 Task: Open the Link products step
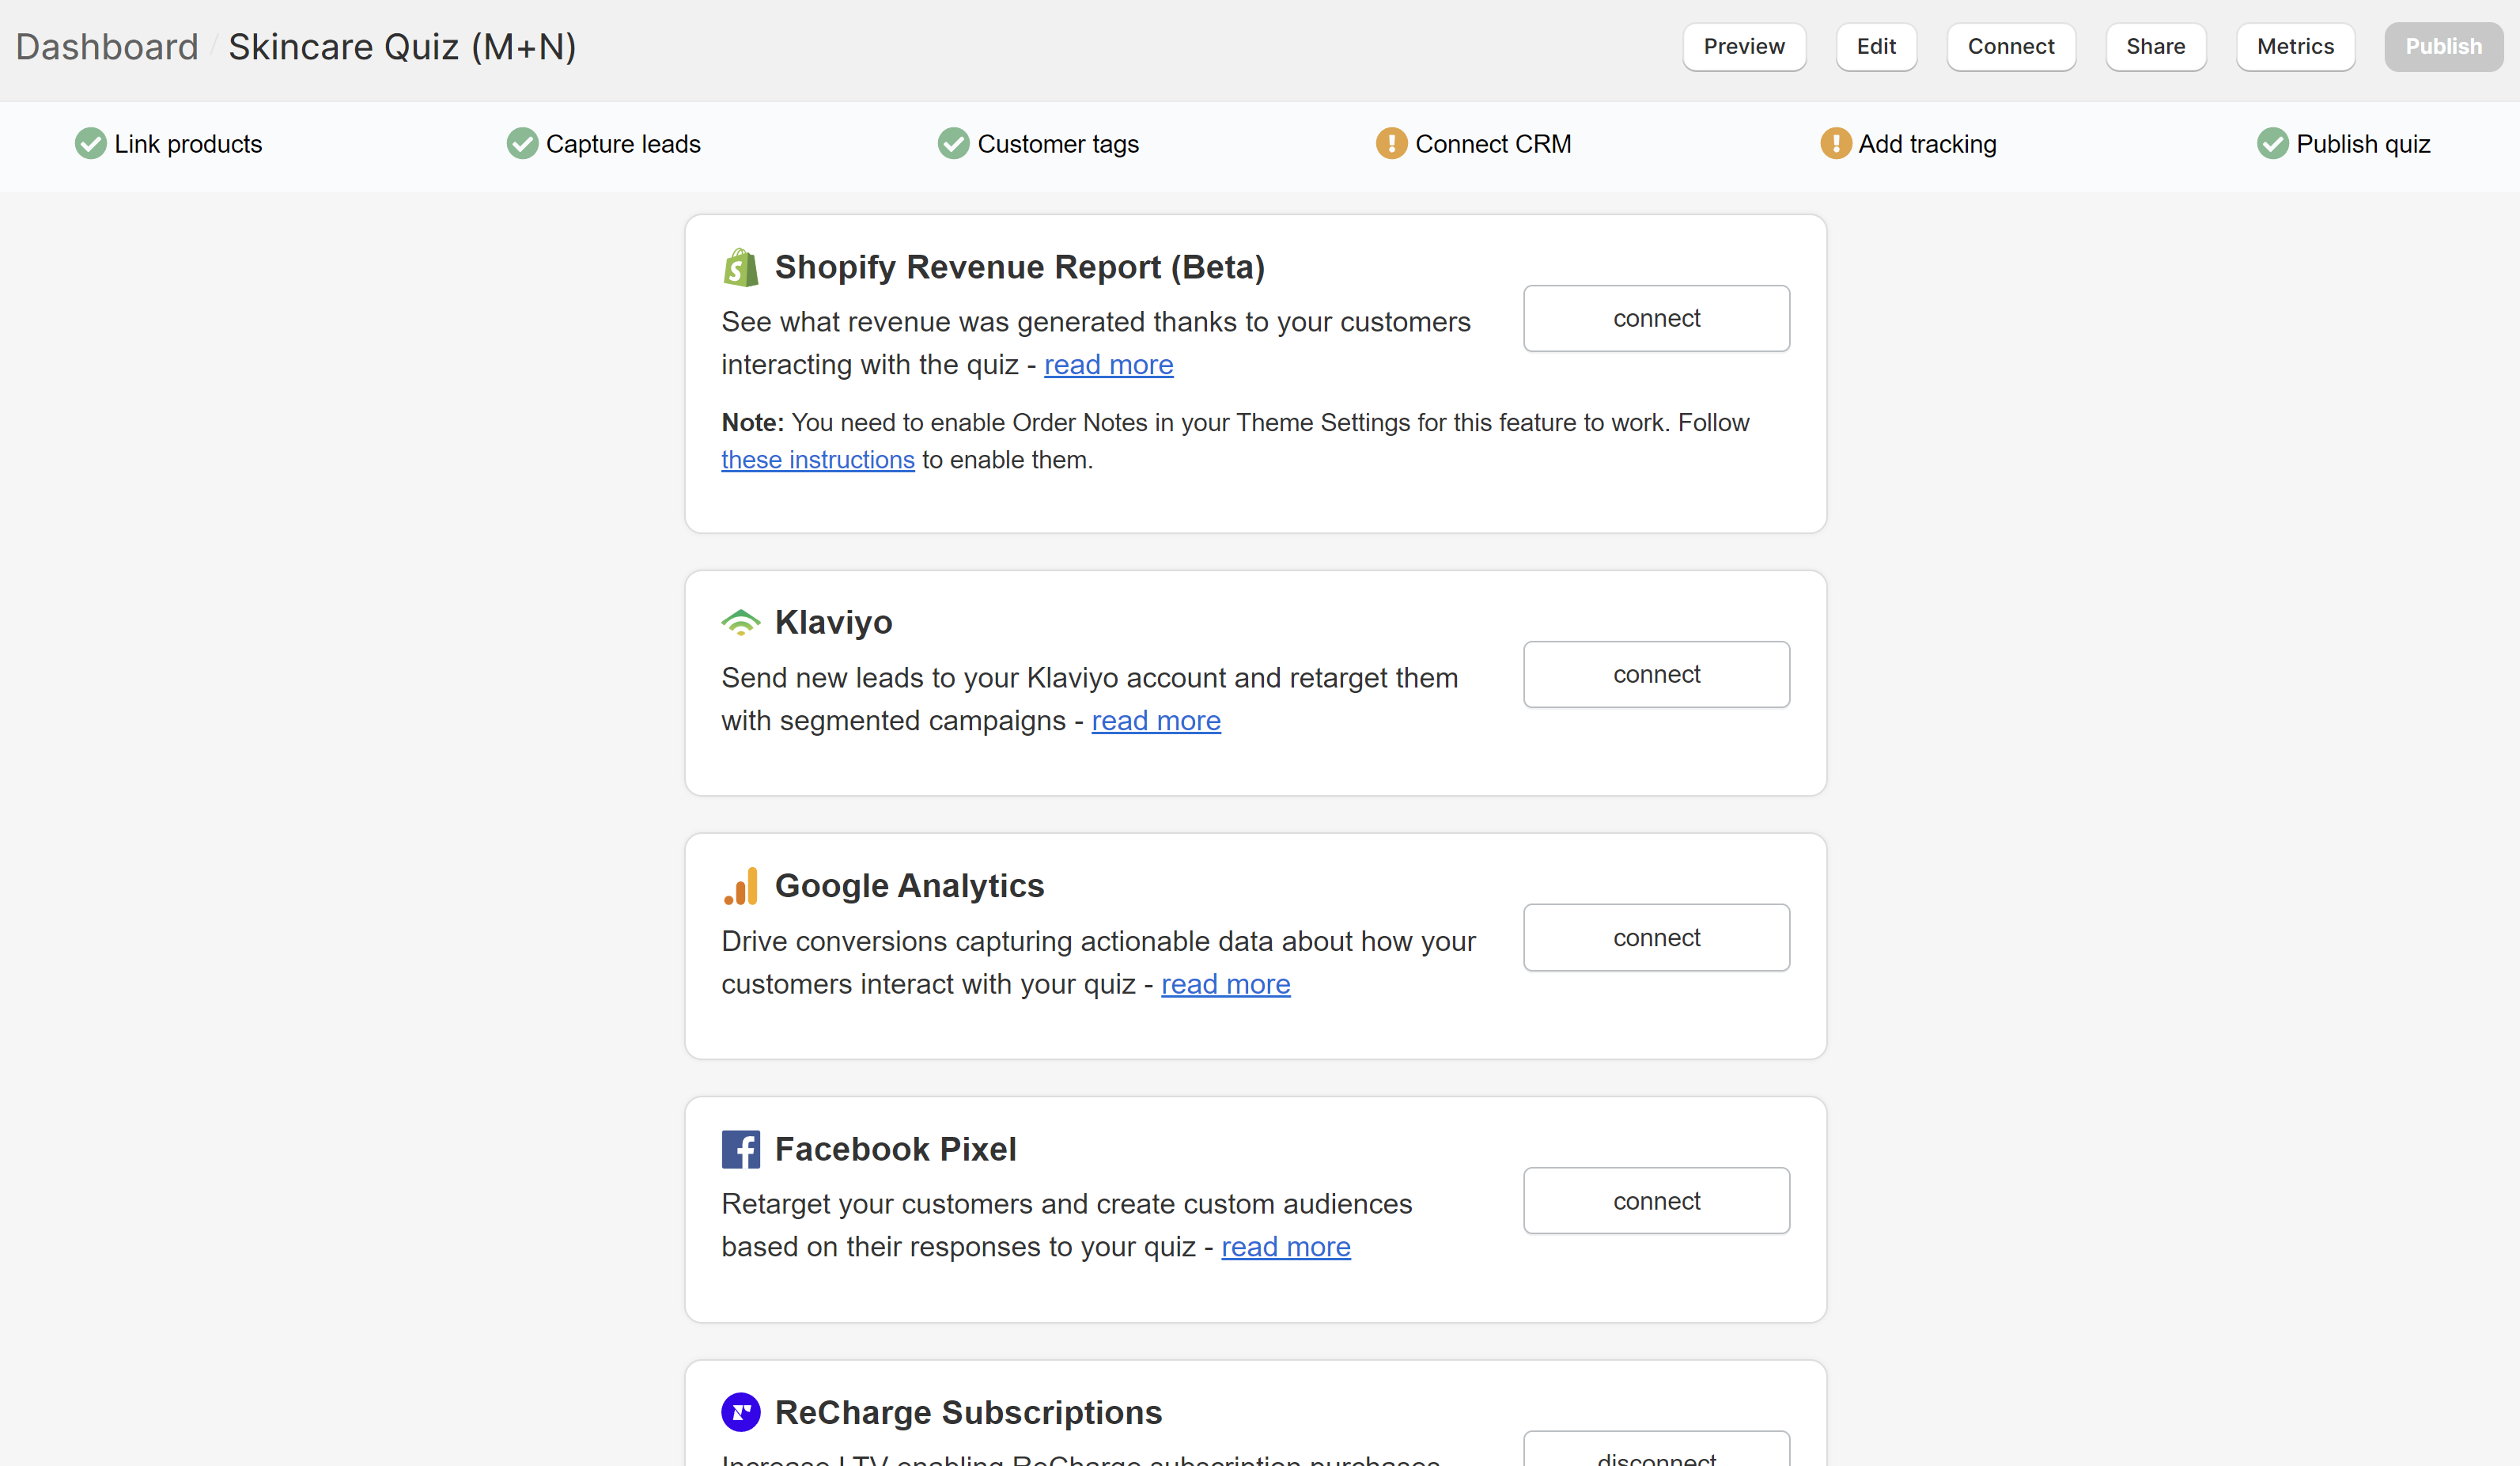169,144
